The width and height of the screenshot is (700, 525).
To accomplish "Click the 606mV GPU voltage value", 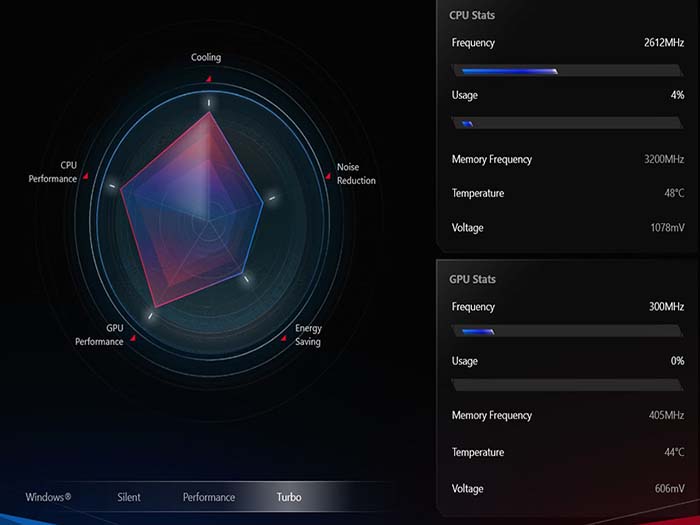I will click(670, 488).
